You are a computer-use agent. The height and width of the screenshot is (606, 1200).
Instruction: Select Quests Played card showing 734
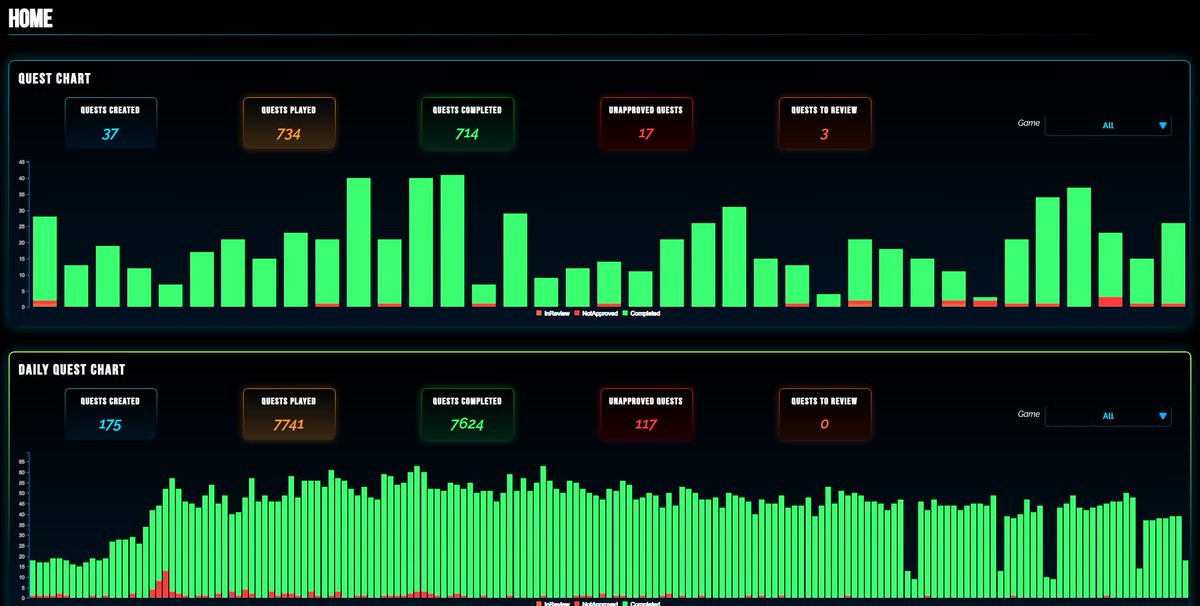(x=289, y=123)
